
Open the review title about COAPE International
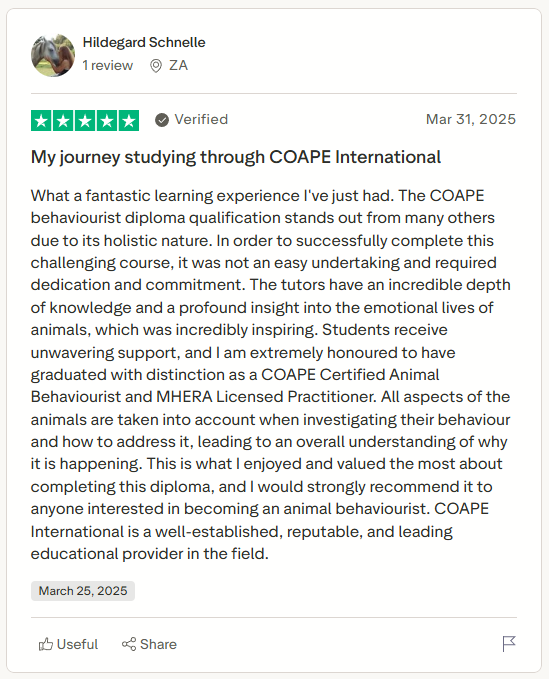tap(236, 157)
